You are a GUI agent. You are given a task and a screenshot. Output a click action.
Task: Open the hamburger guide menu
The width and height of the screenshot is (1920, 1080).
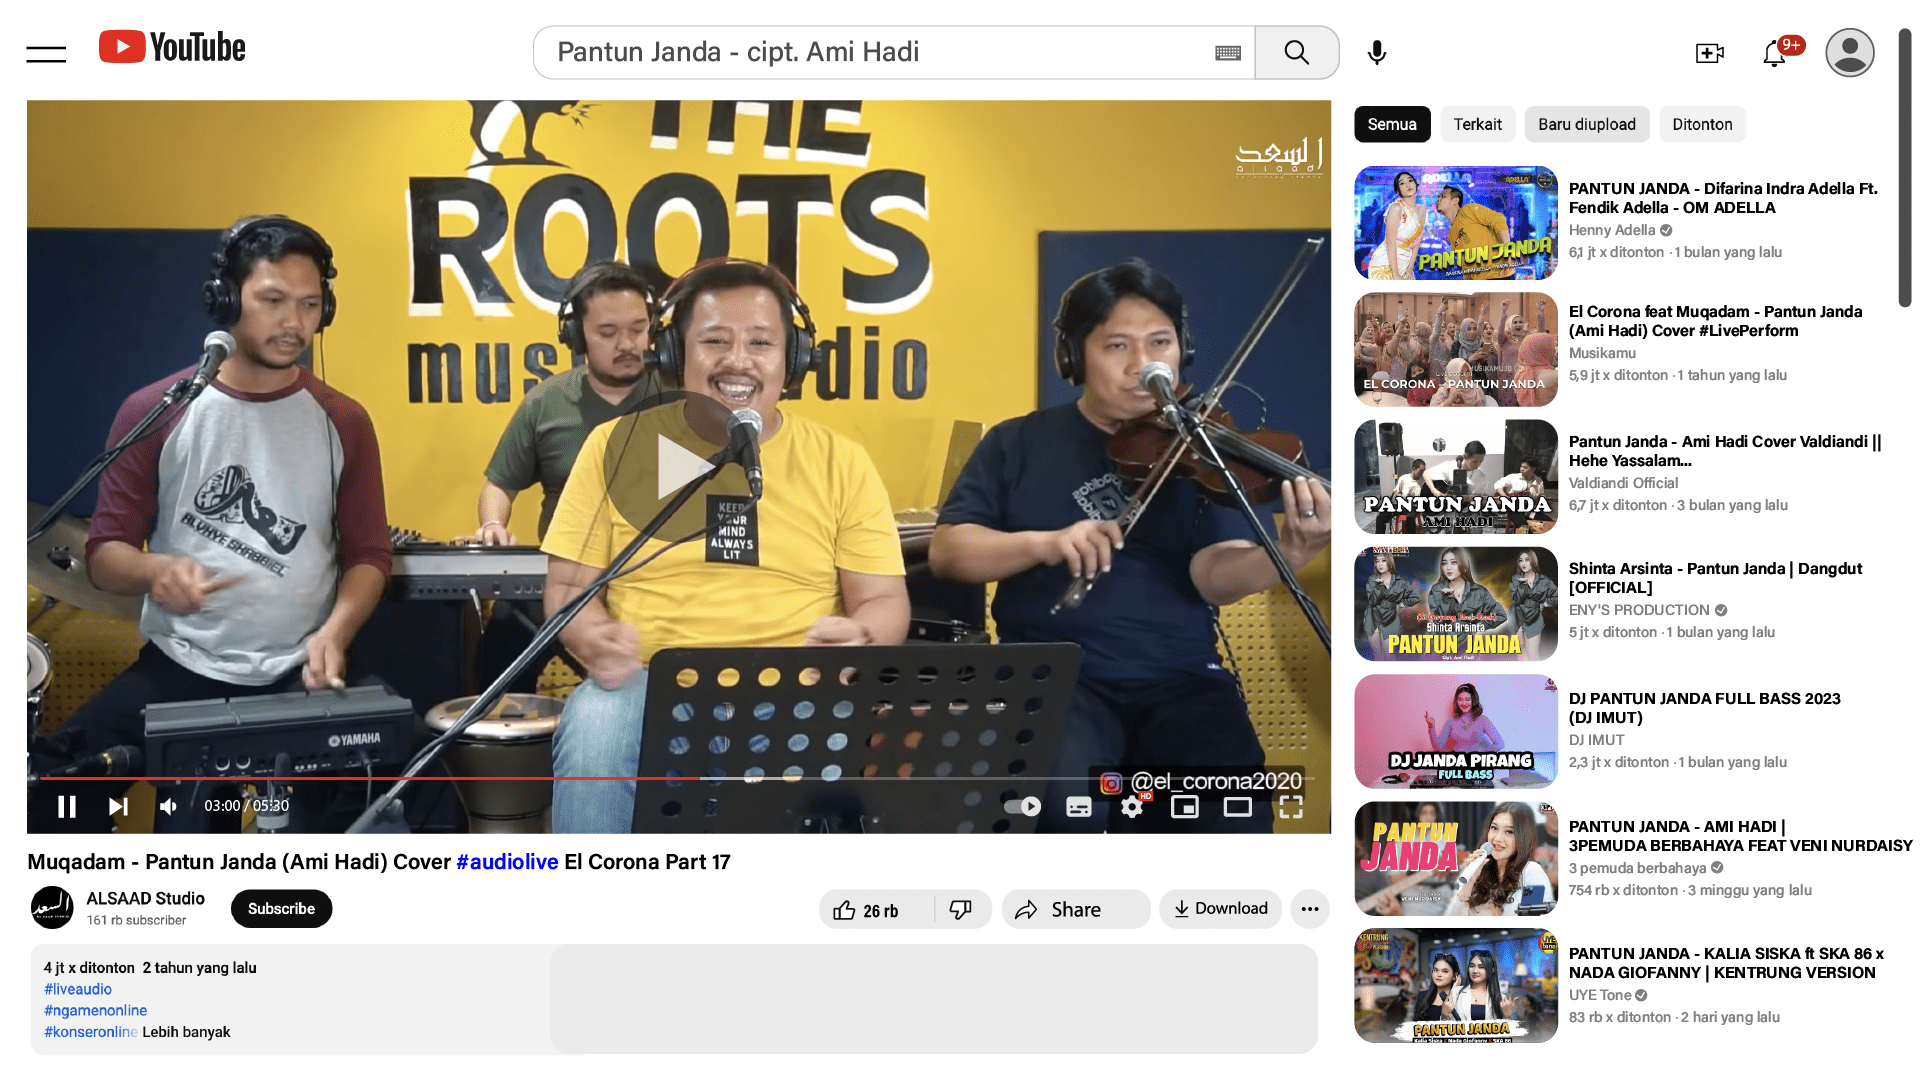point(46,53)
